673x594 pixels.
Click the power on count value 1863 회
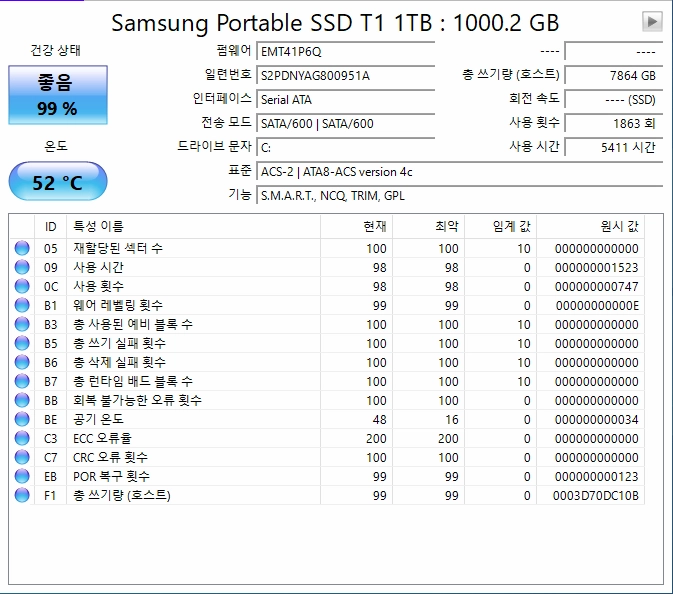614,124
